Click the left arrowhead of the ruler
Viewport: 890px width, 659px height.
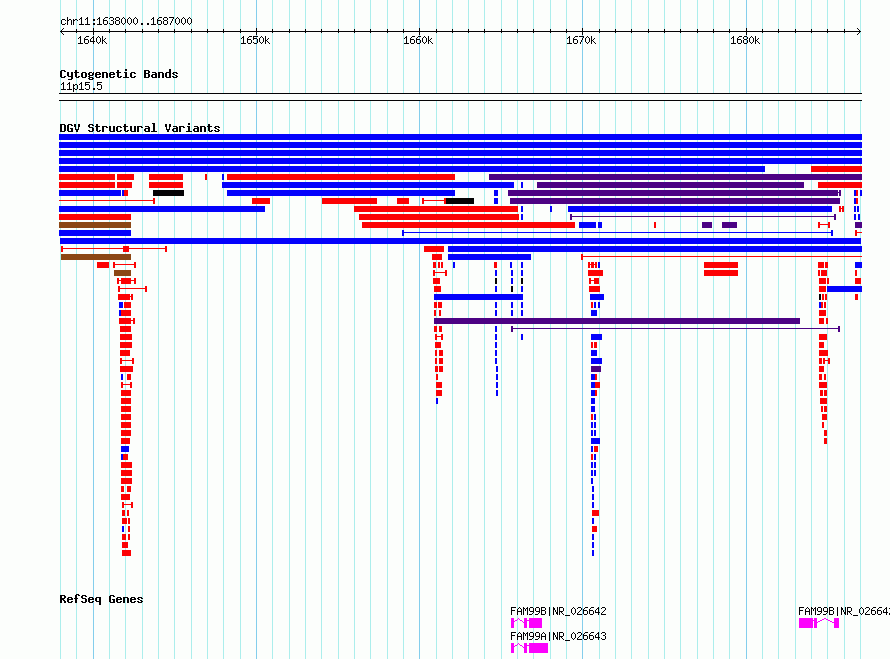coord(62,31)
